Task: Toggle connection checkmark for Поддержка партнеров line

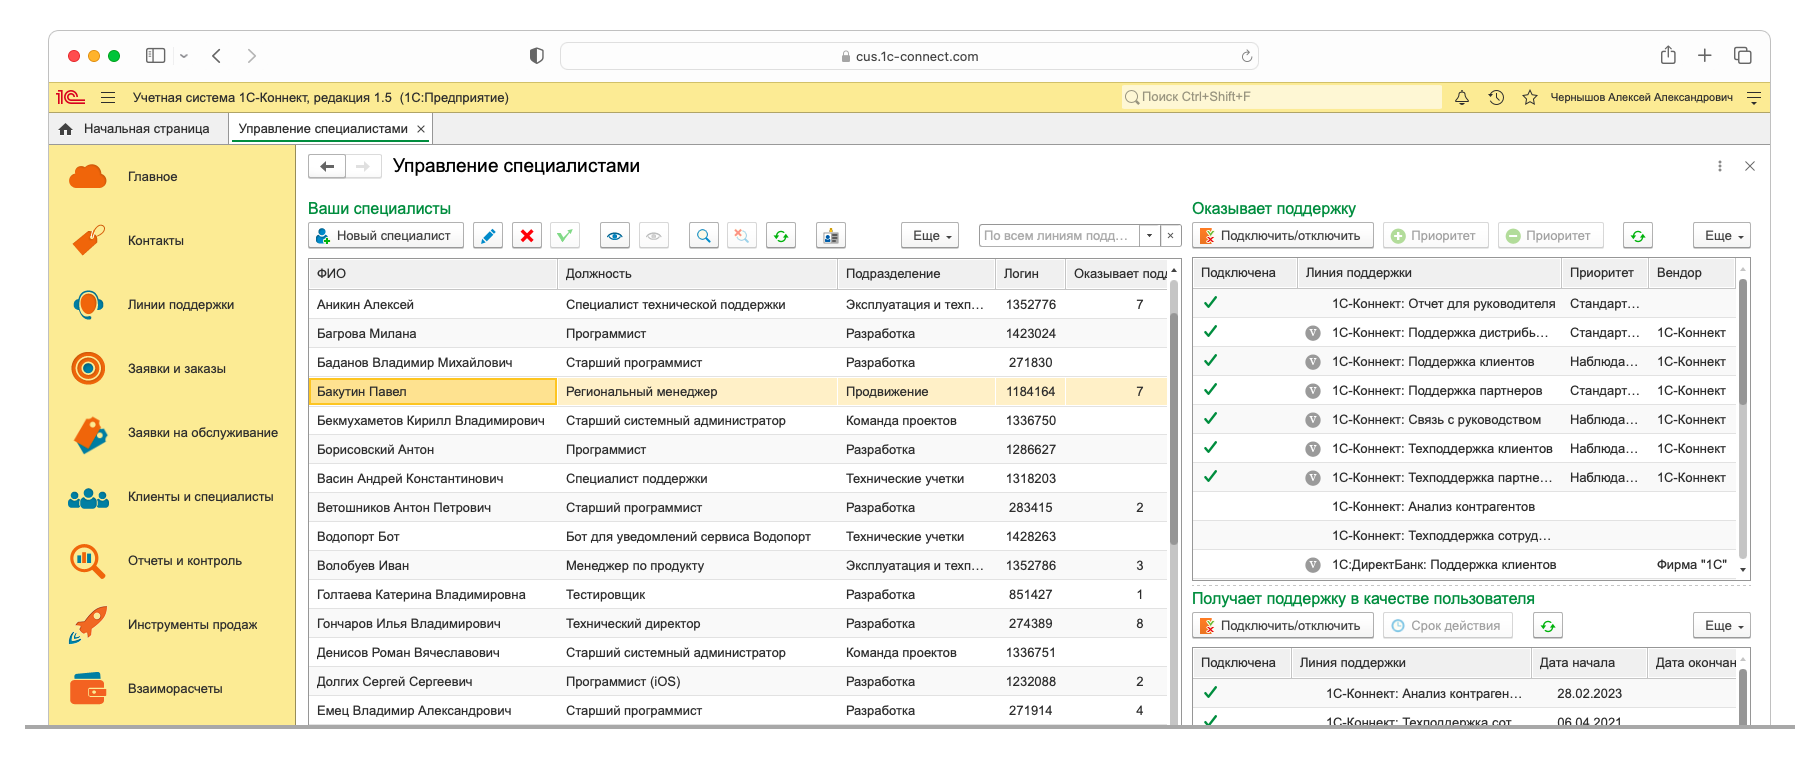Action: (x=1210, y=390)
